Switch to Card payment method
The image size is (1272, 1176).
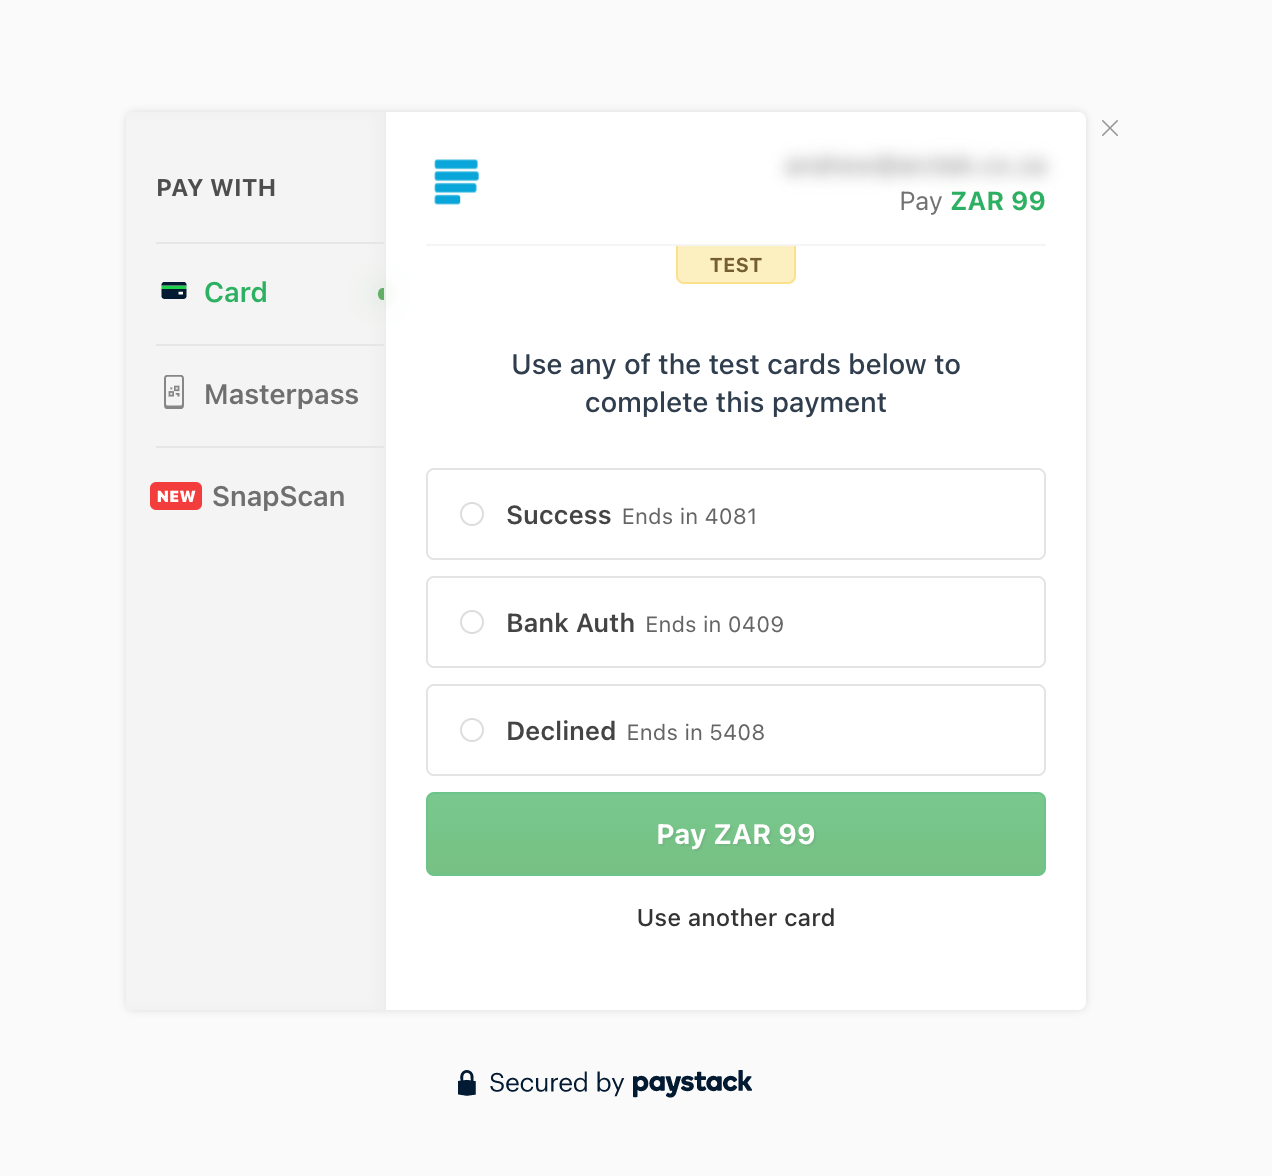tap(236, 292)
